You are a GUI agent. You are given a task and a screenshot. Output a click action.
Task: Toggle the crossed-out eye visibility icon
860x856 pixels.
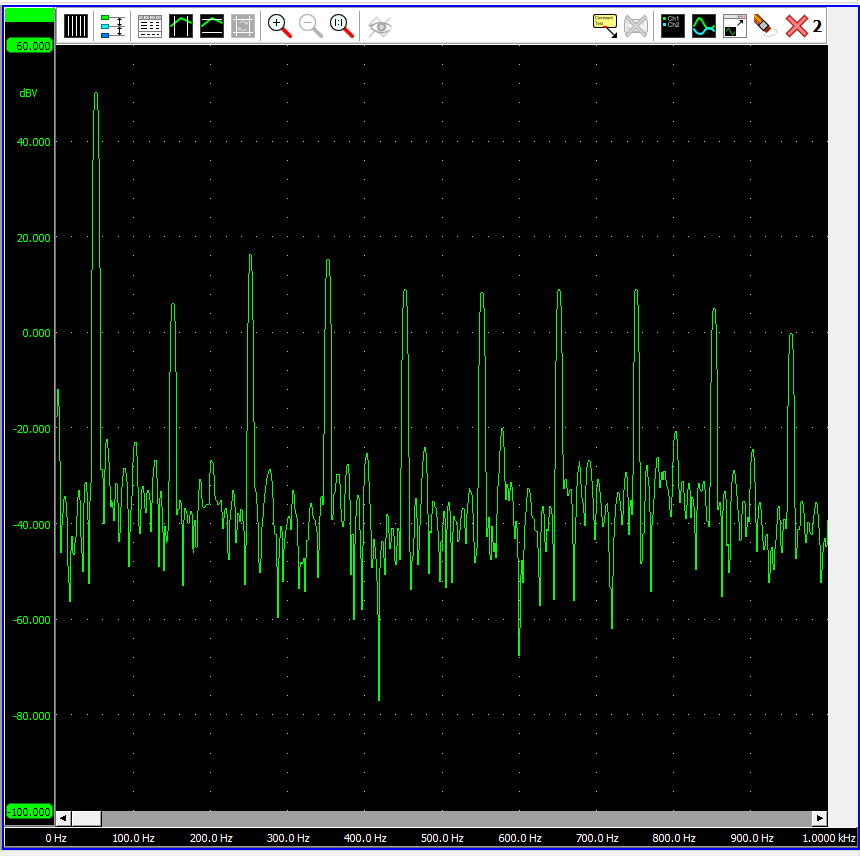(380, 26)
